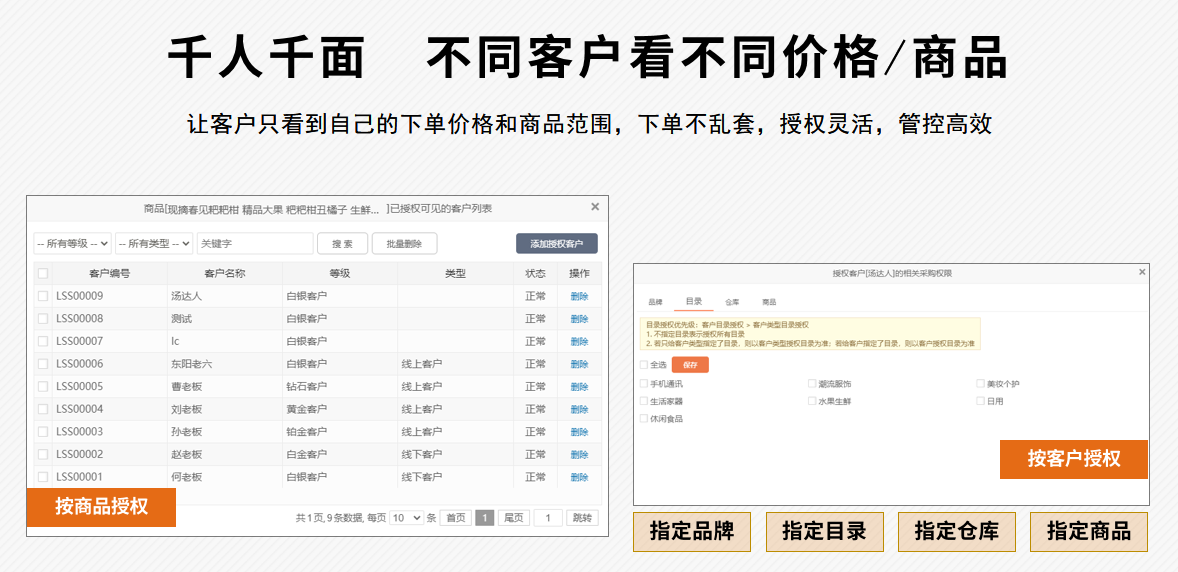Click the 关键字 search input field

(254, 243)
